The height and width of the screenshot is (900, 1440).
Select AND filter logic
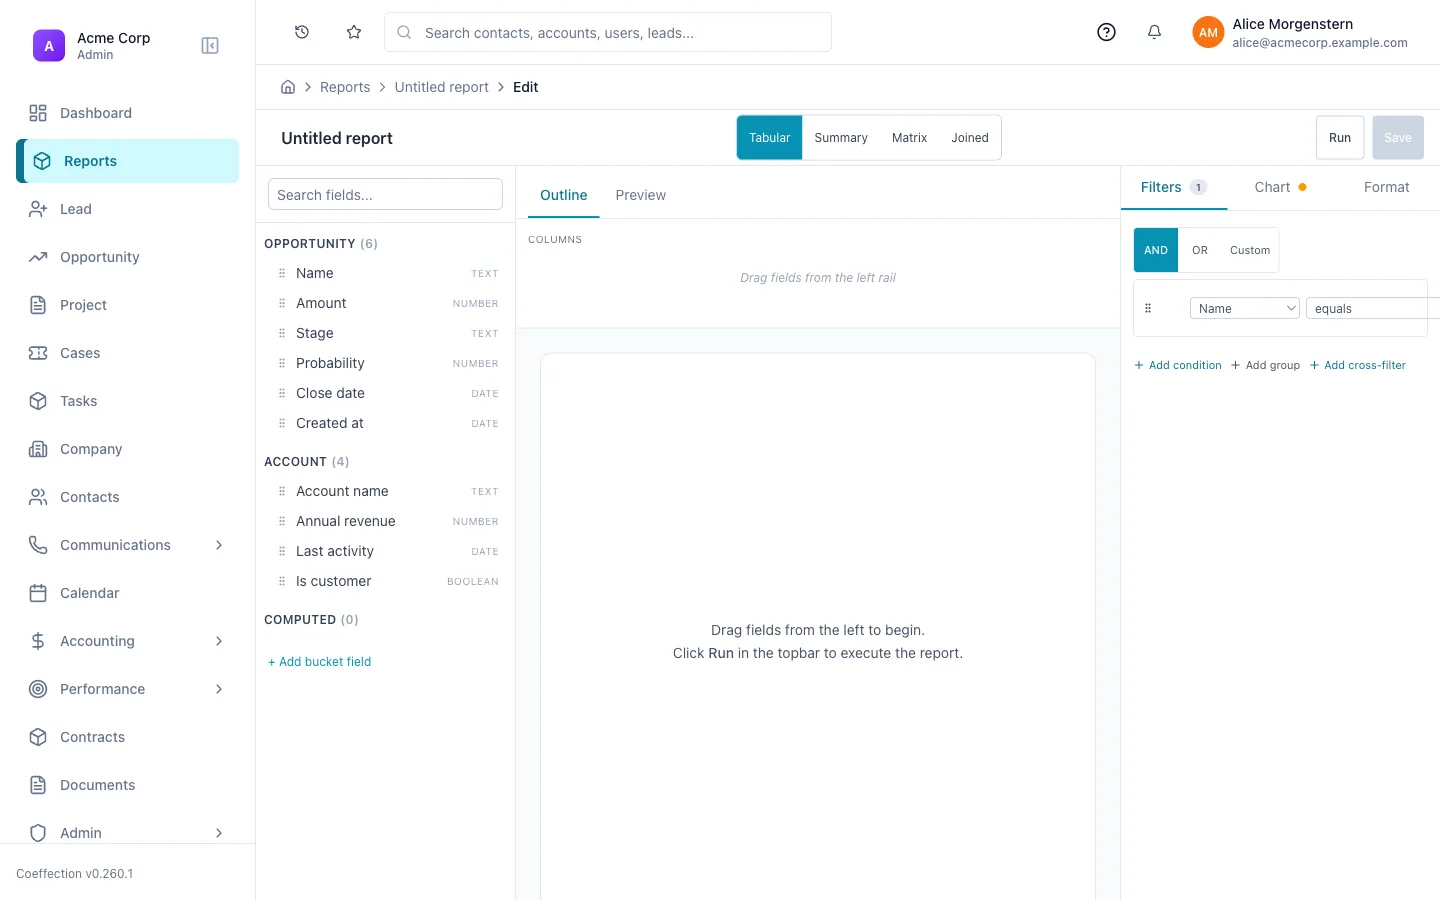tap(1156, 250)
